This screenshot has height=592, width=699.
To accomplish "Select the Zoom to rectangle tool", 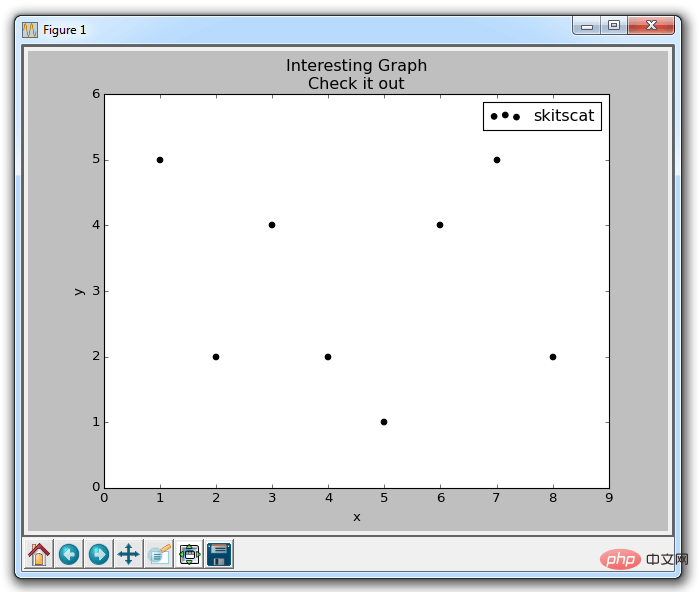I will click(x=159, y=554).
